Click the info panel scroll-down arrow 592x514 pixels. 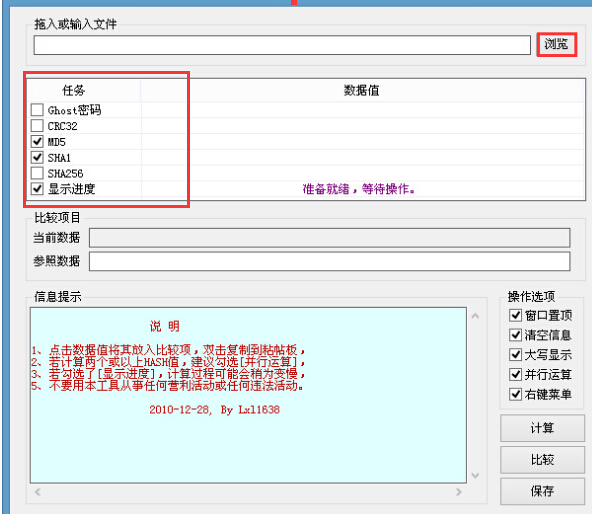(x=475, y=475)
